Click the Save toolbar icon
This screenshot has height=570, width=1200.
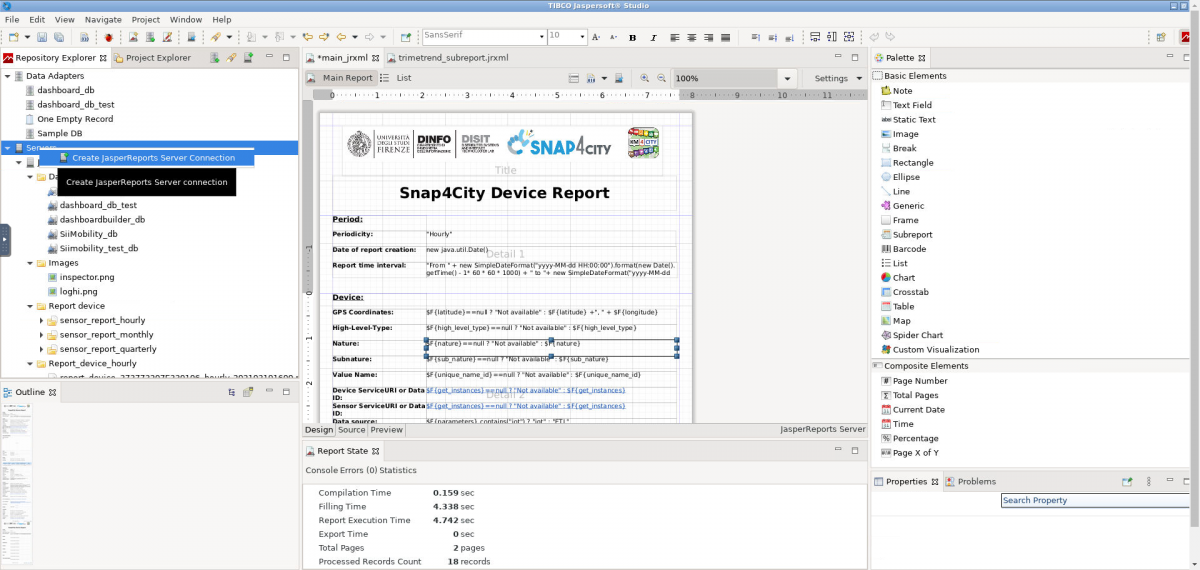(x=43, y=38)
